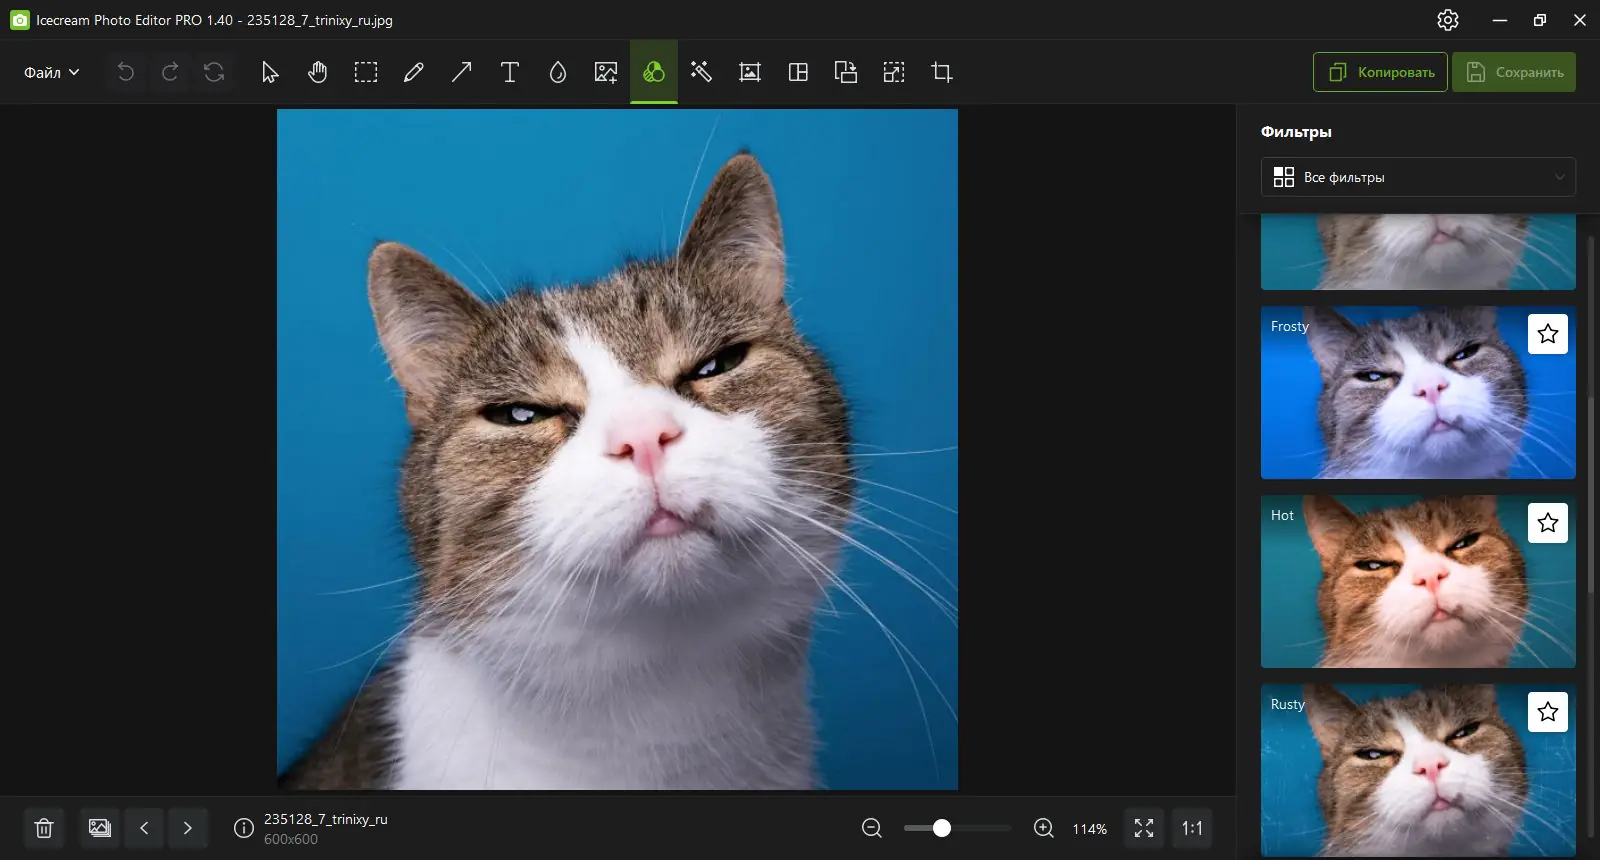
Task: Activate the hand pan tool
Action: click(318, 72)
